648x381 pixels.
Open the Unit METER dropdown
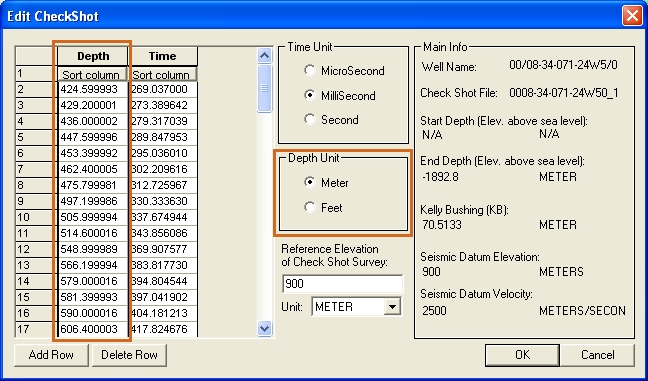pyautogui.click(x=392, y=307)
